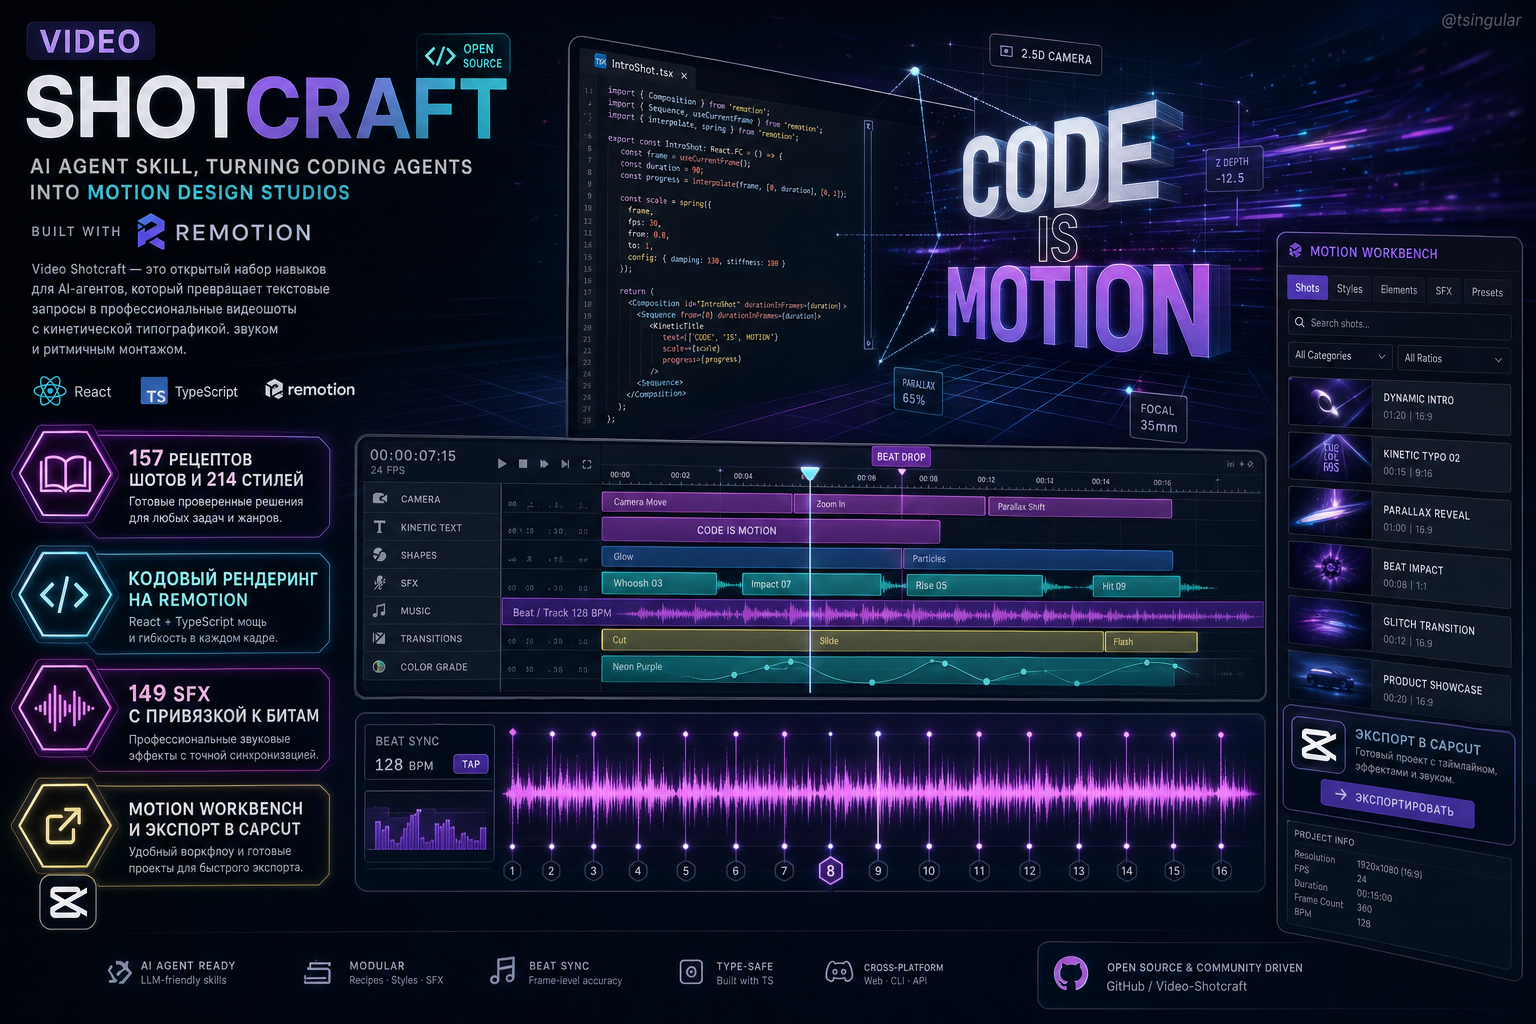Viewport: 1536px width, 1024px height.
Task: Open the GitHub / Video-Shotcraft link
Action: click(1176, 986)
